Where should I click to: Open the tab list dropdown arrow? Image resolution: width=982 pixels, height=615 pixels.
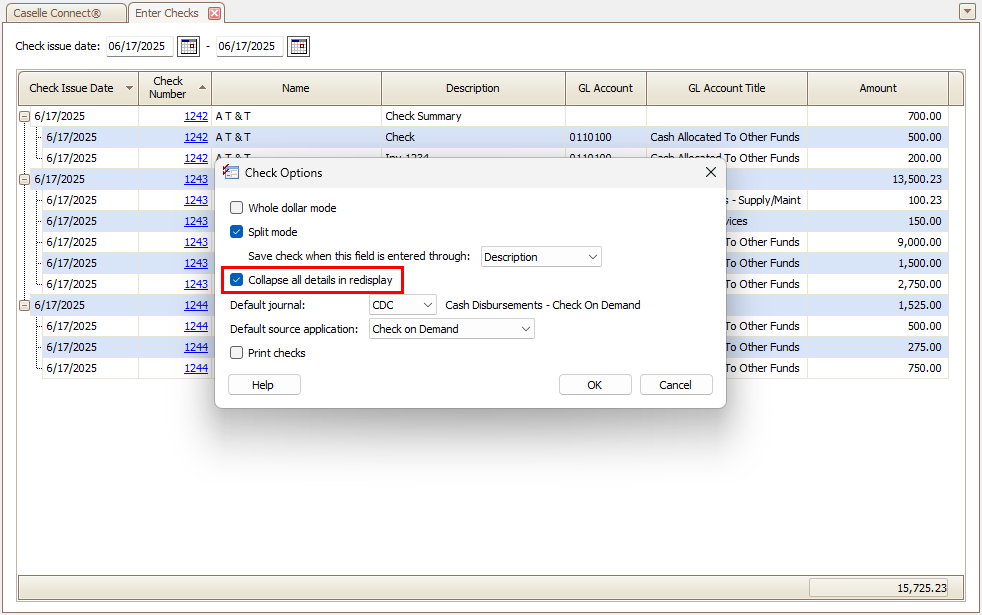(967, 12)
